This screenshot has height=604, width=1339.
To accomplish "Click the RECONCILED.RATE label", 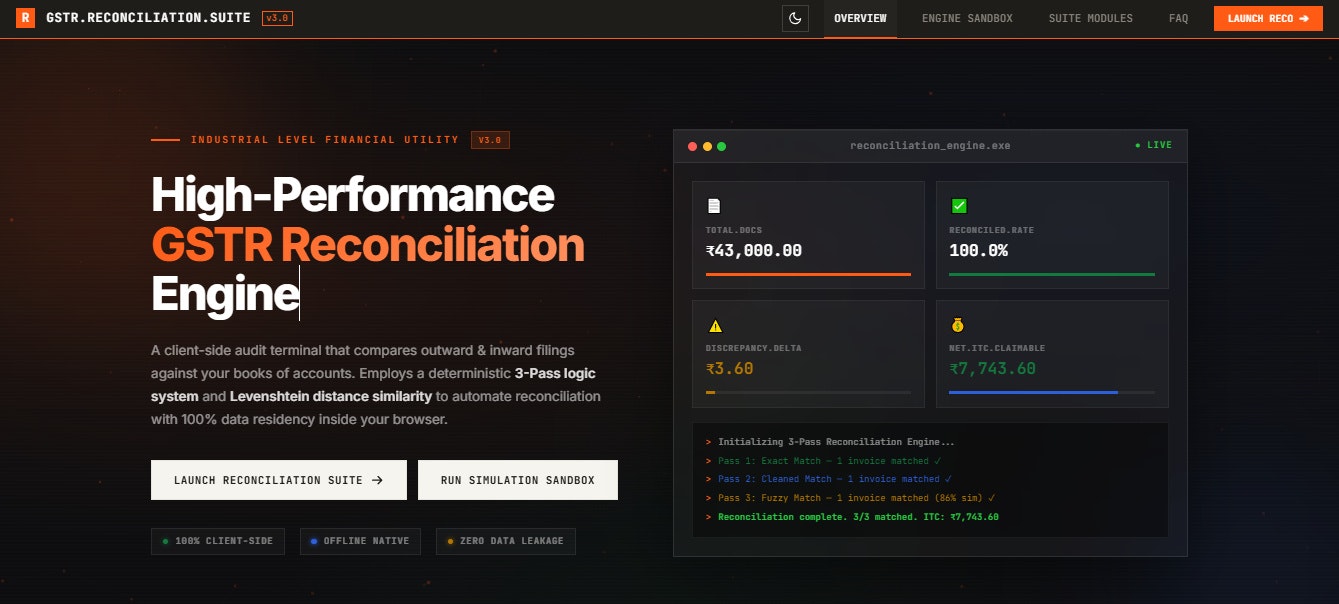I will coord(992,230).
